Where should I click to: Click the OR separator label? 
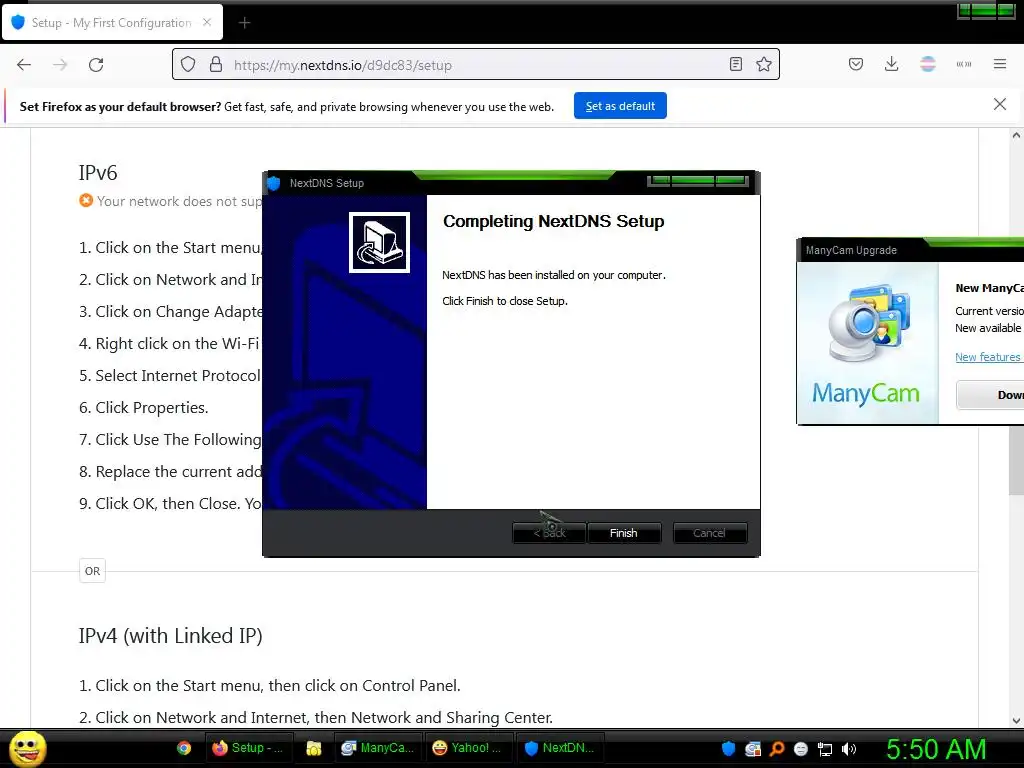92,571
